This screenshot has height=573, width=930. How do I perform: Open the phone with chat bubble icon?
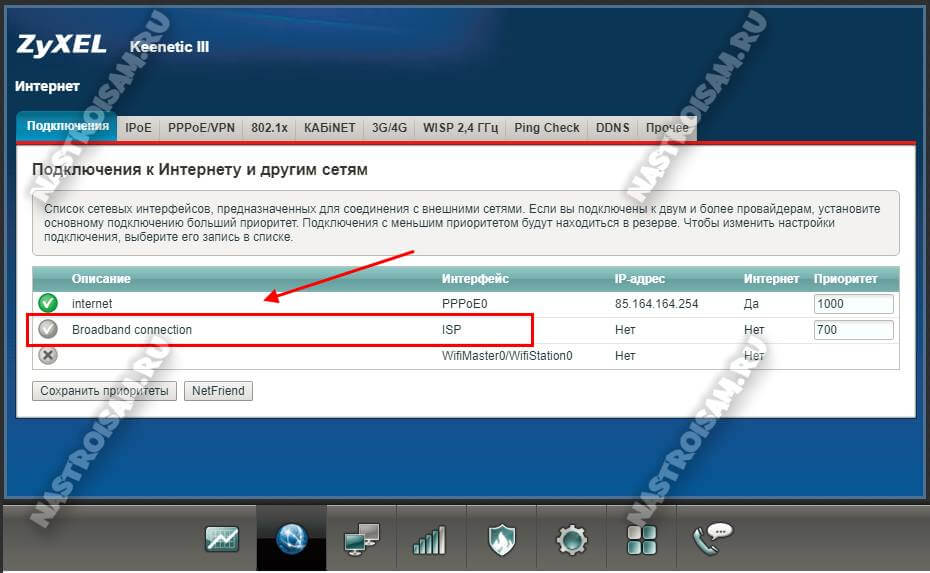click(x=712, y=538)
